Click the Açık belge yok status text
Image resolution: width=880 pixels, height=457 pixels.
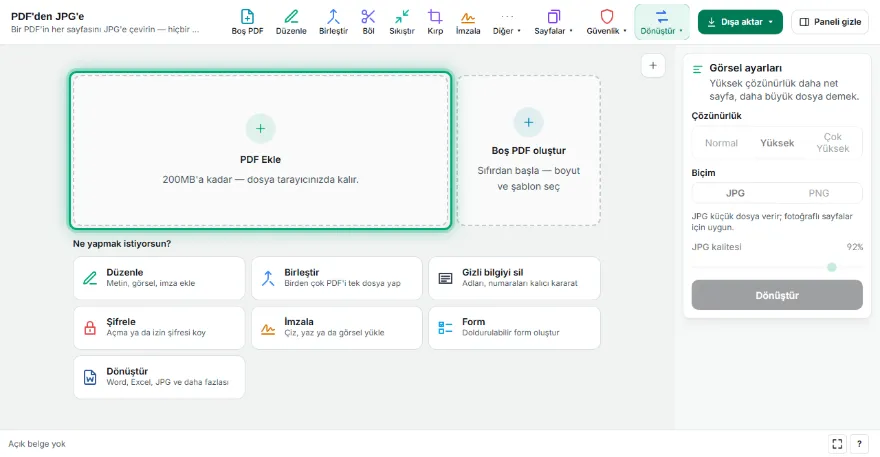[x=37, y=444]
